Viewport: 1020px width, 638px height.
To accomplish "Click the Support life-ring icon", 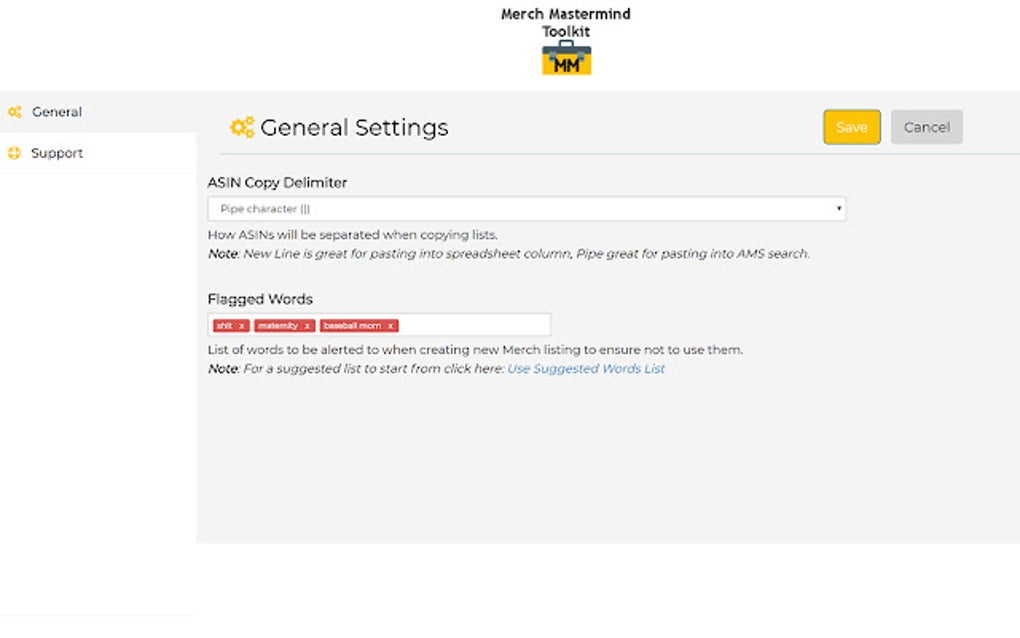I will (15, 152).
